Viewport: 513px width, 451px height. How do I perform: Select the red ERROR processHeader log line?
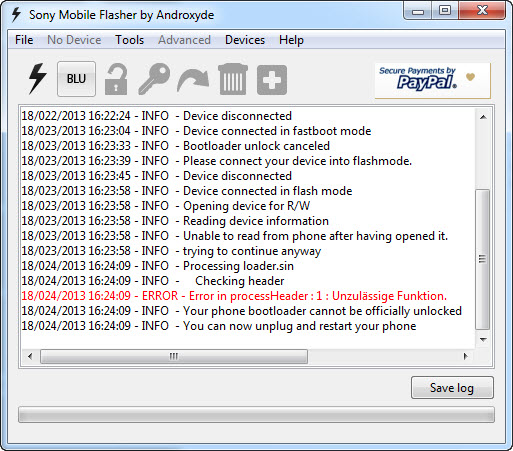click(234, 296)
